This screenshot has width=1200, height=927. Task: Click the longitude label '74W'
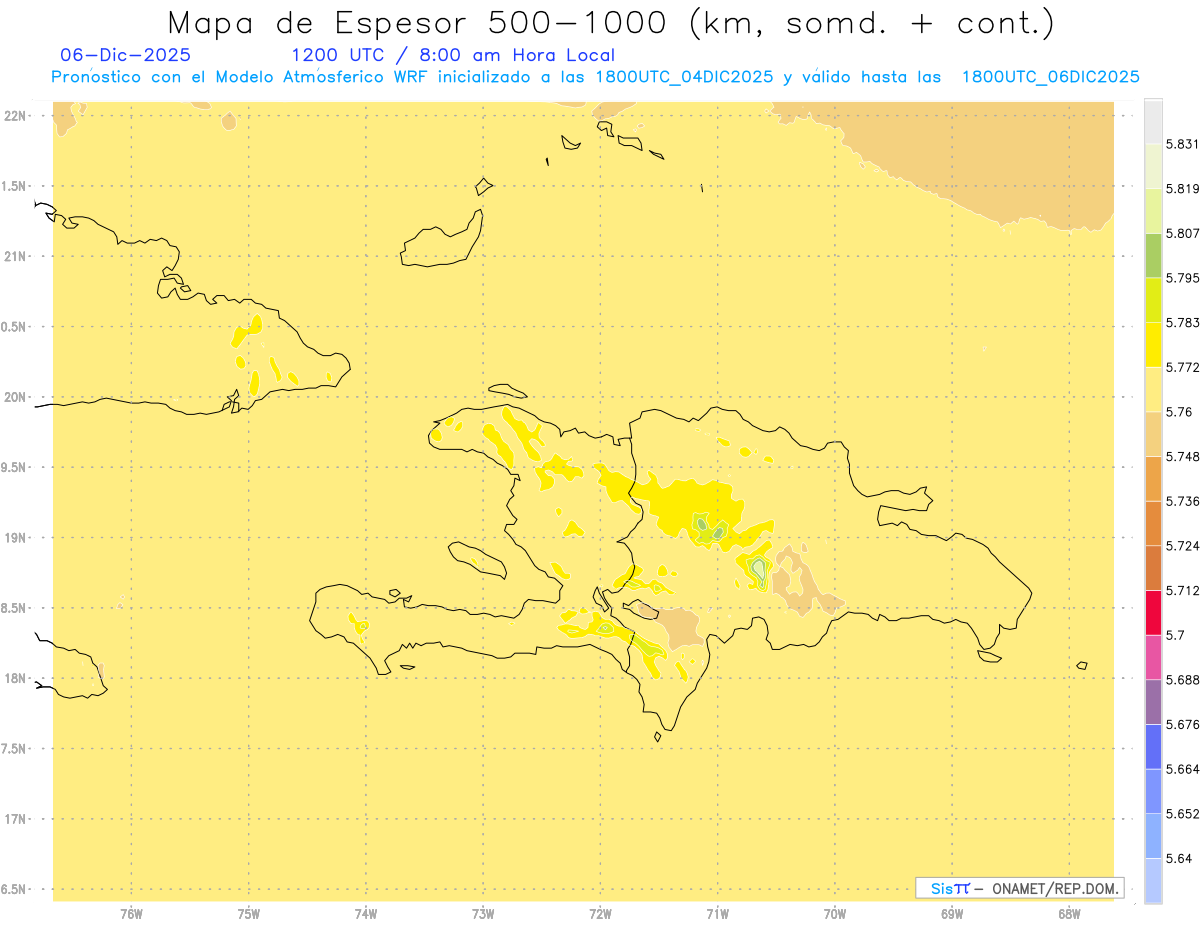click(366, 914)
